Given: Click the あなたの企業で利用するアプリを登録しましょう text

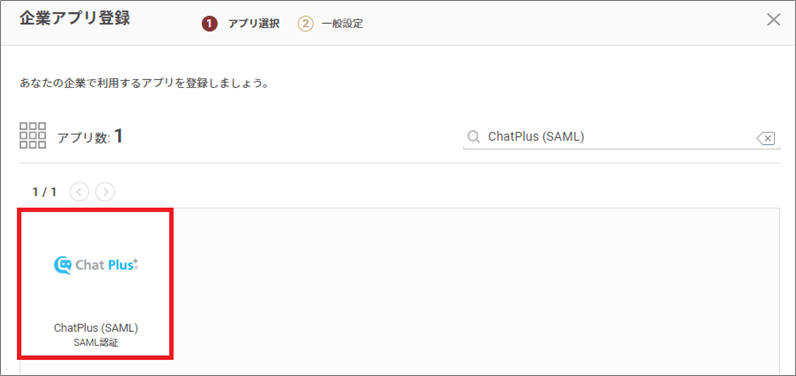Looking at the screenshot, I should pyautogui.click(x=144, y=83).
